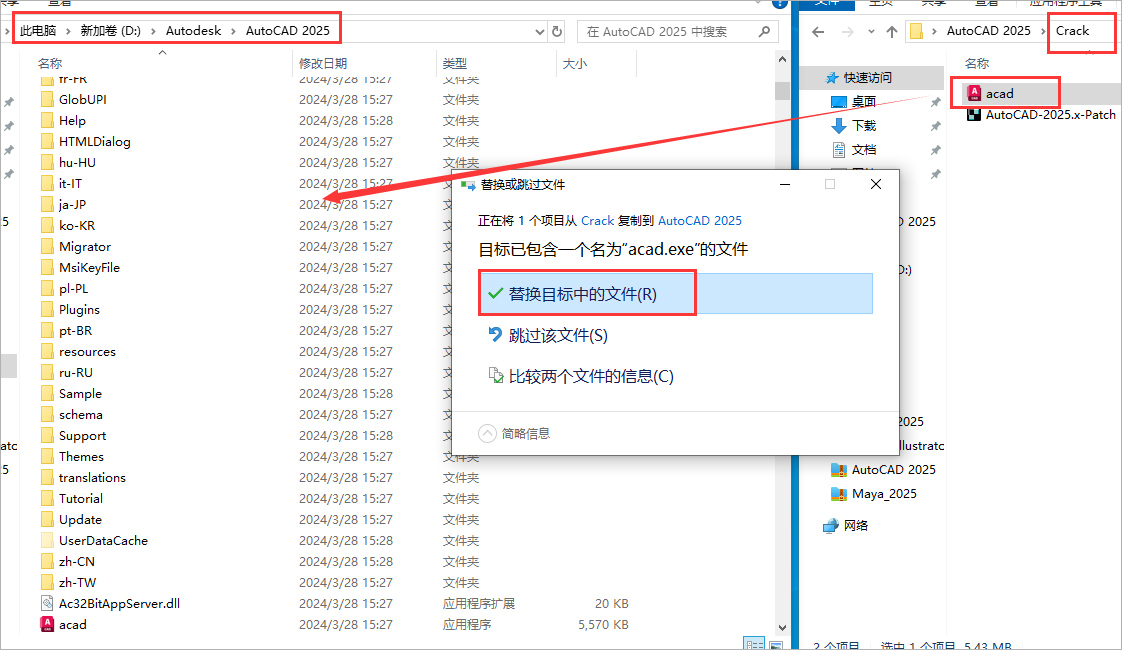Open recent locations chevron beside the back arrow

click(871, 31)
